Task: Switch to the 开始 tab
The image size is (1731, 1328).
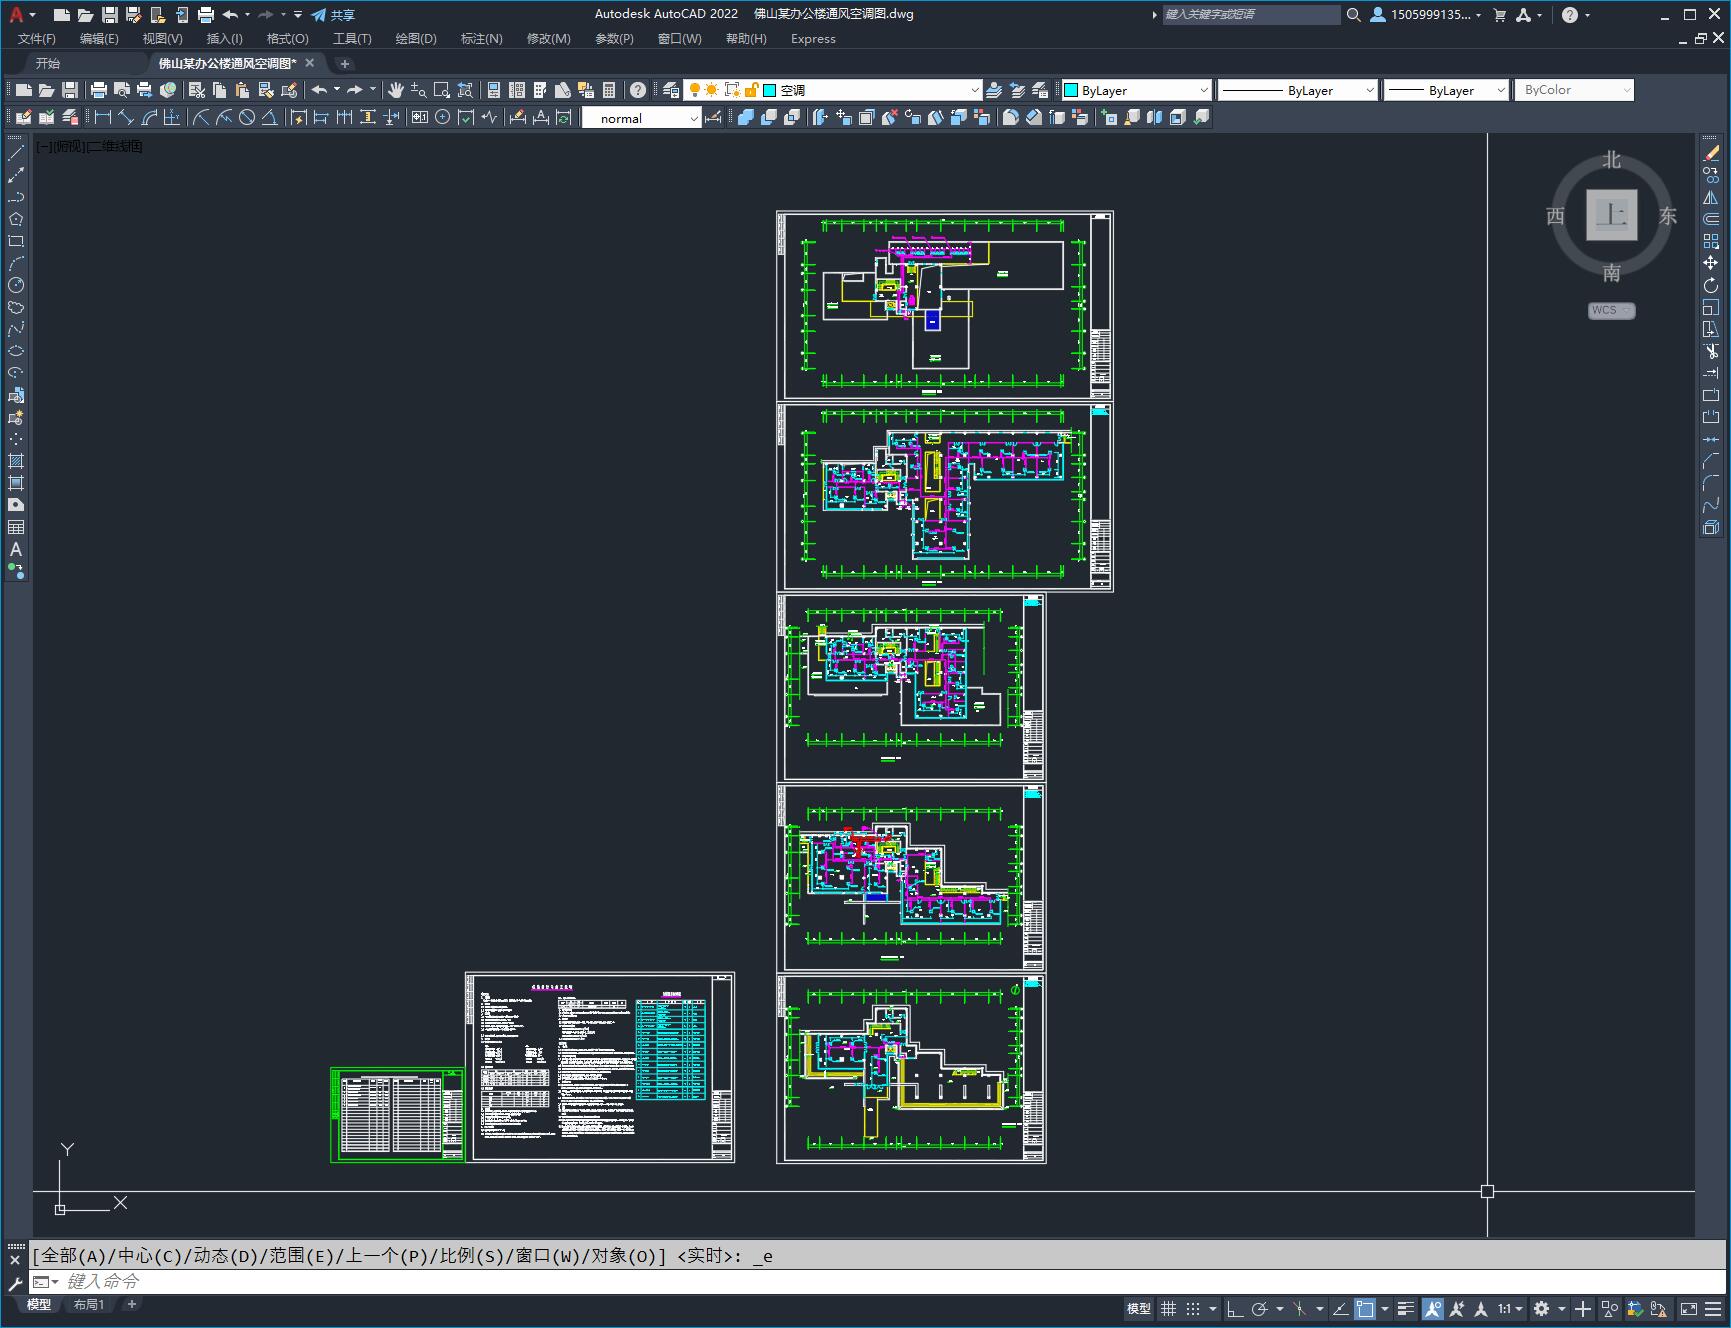Action: (48, 63)
